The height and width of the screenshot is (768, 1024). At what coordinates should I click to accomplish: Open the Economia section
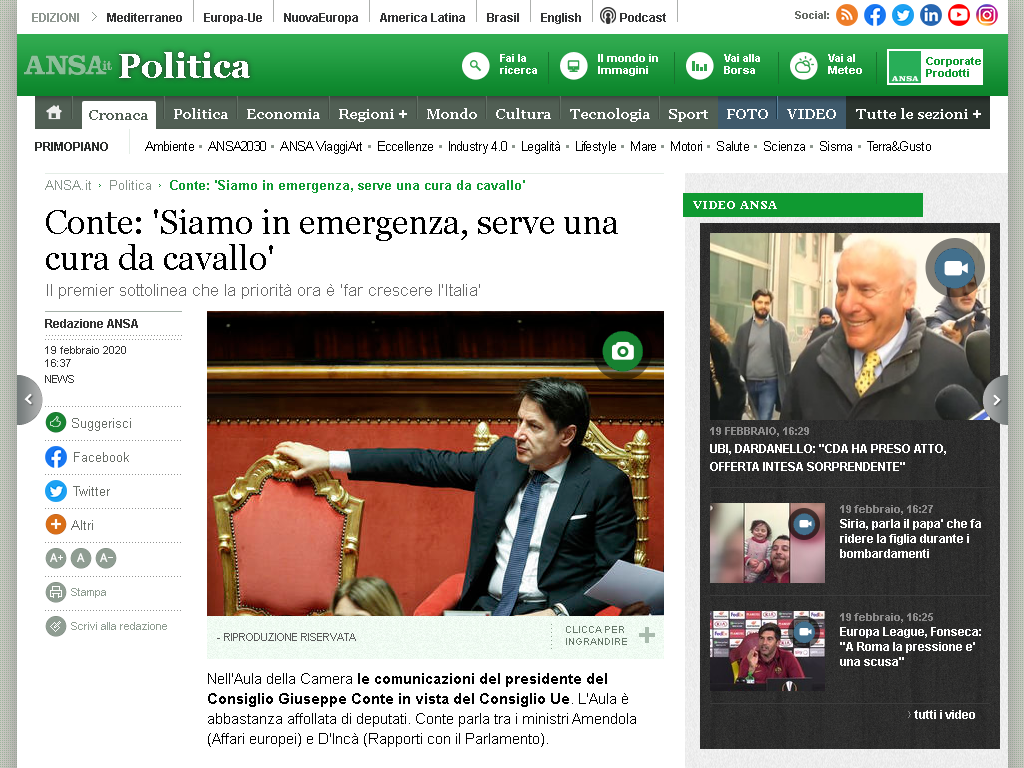coord(283,114)
